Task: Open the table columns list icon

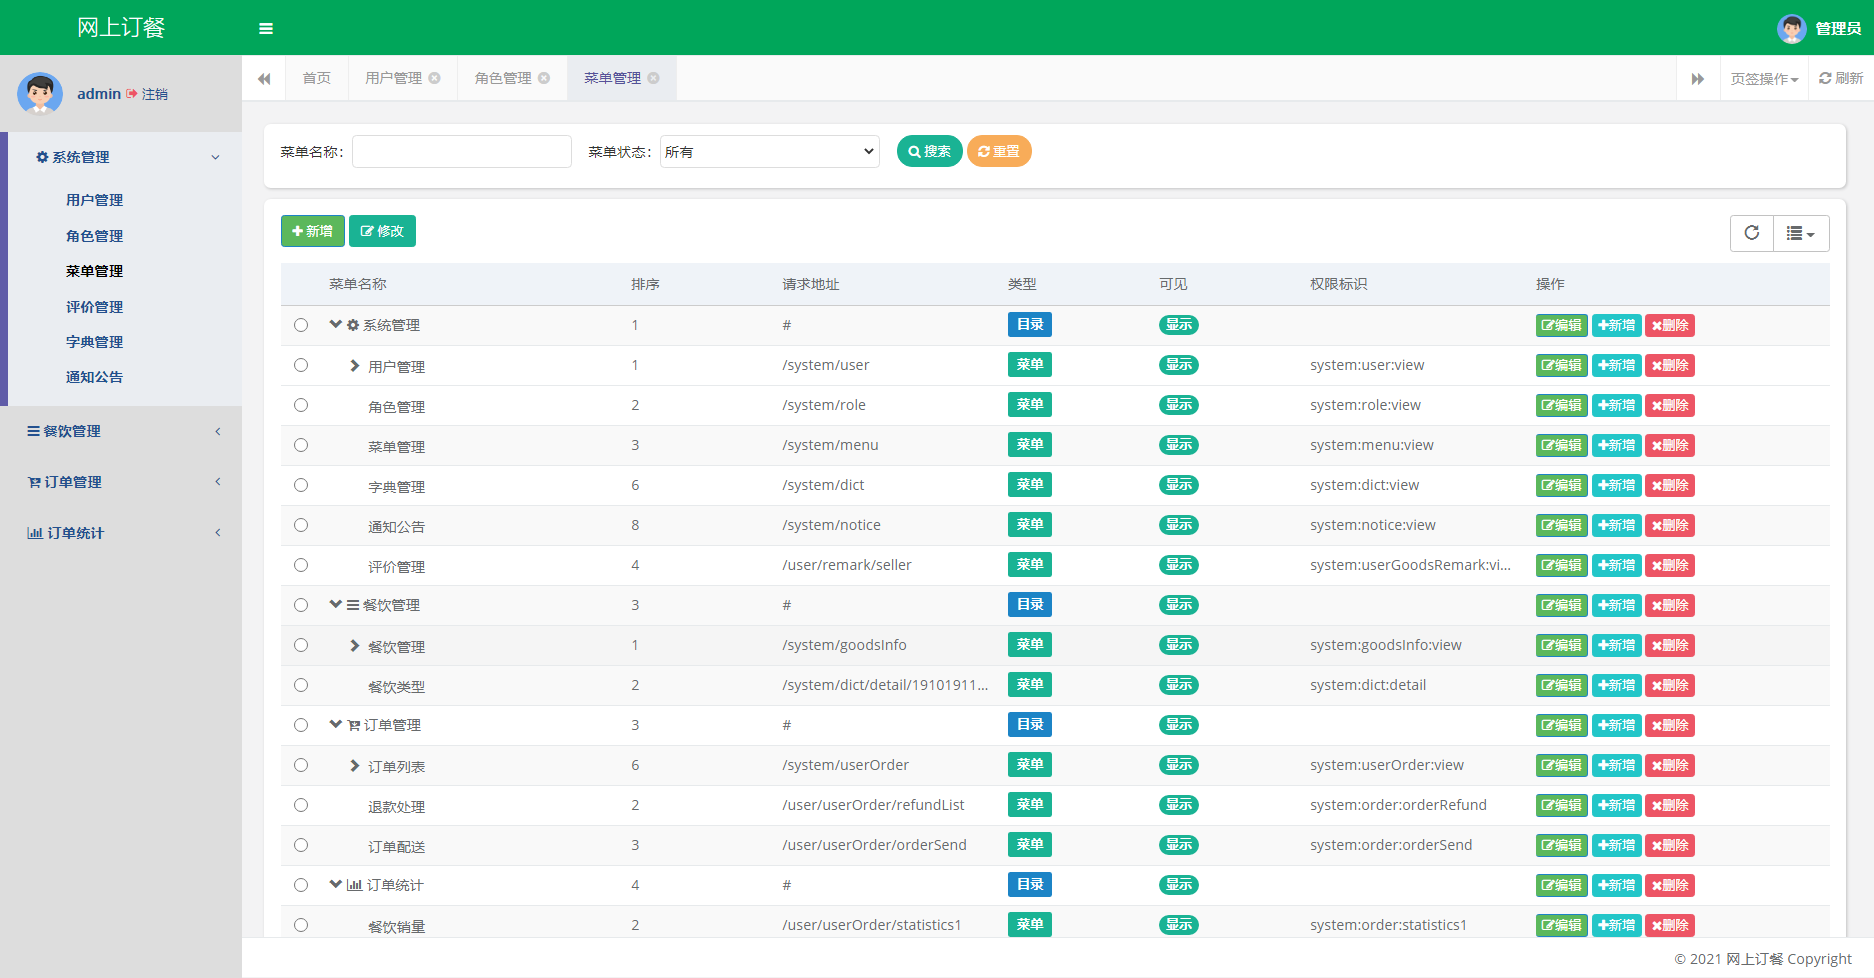Action: pyautogui.click(x=1801, y=233)
